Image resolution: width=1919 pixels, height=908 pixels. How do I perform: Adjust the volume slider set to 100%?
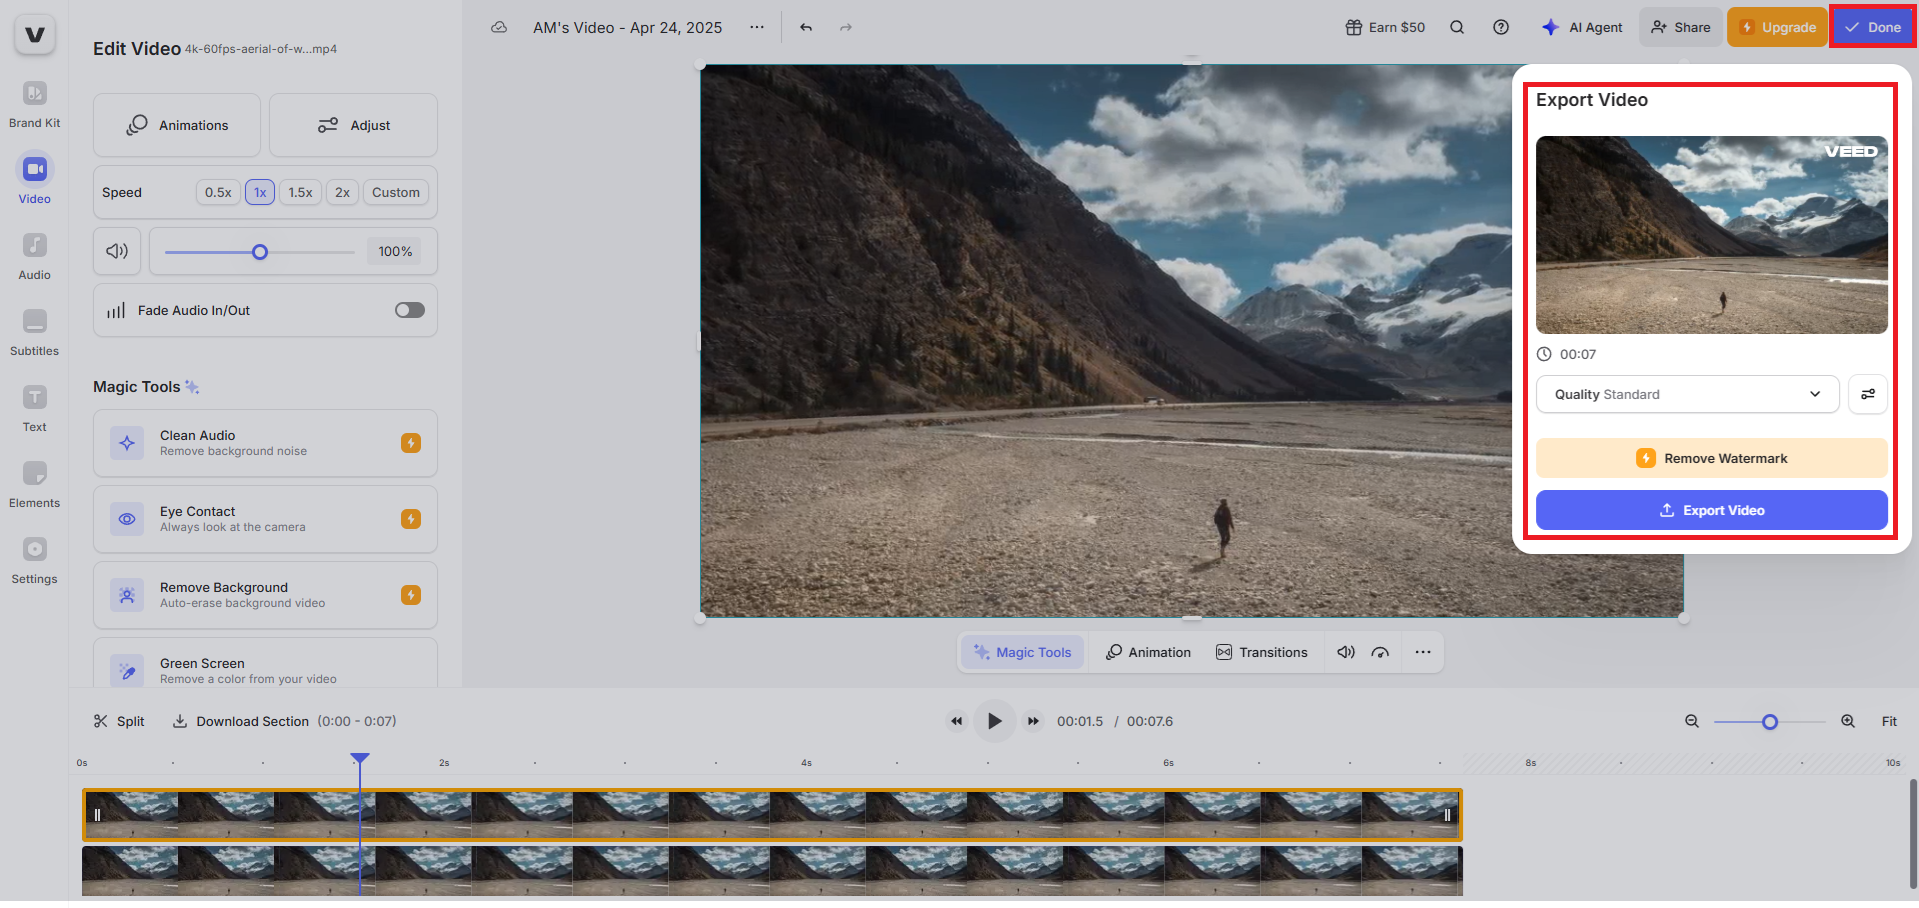point(259,252)
